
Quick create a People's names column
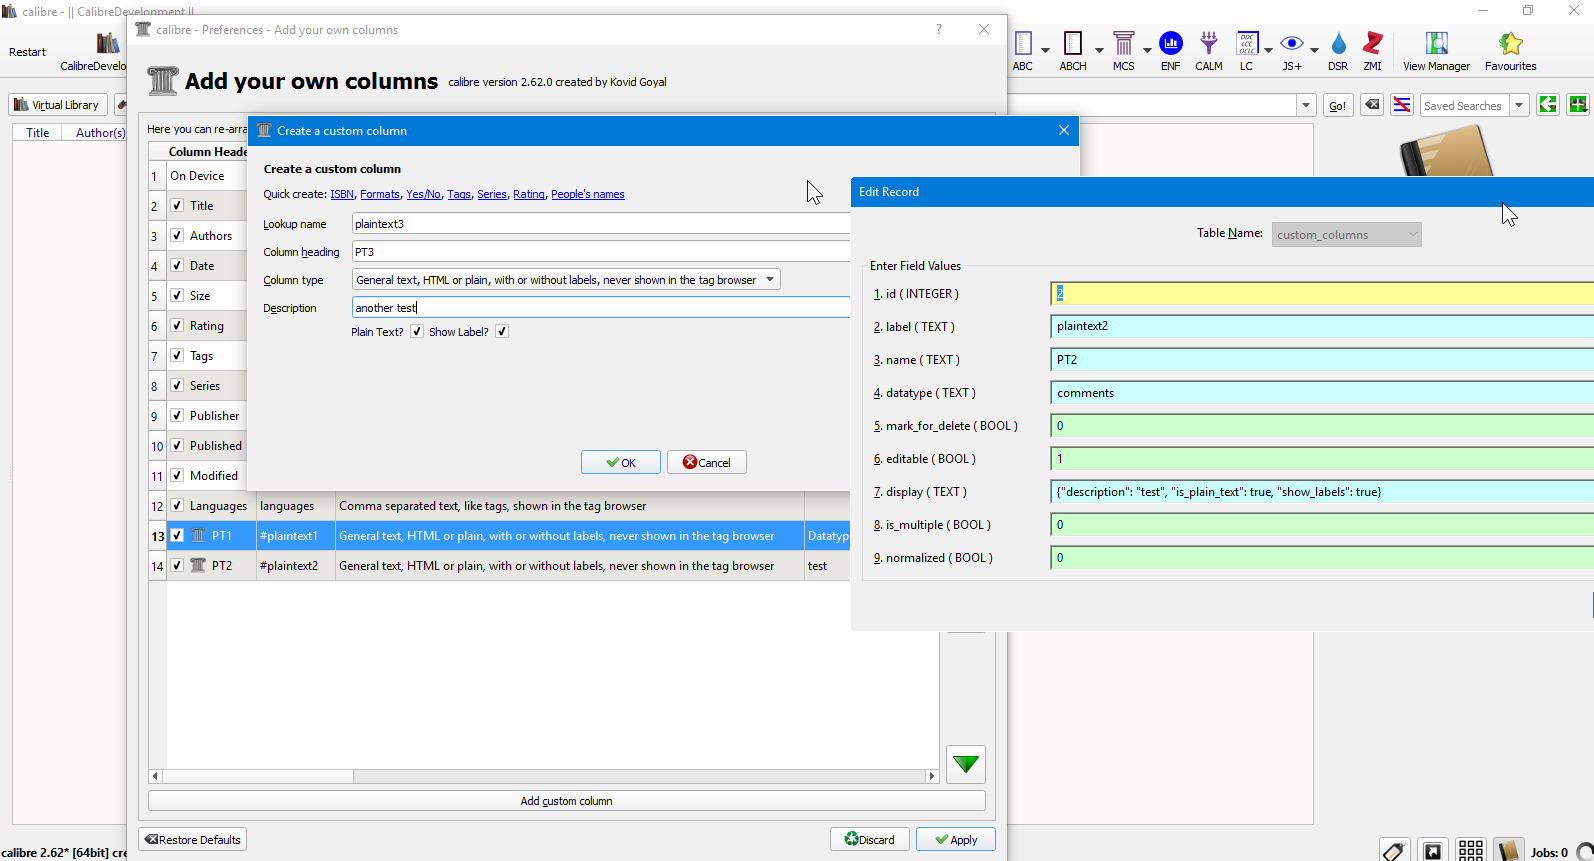(x=588, y=194)
